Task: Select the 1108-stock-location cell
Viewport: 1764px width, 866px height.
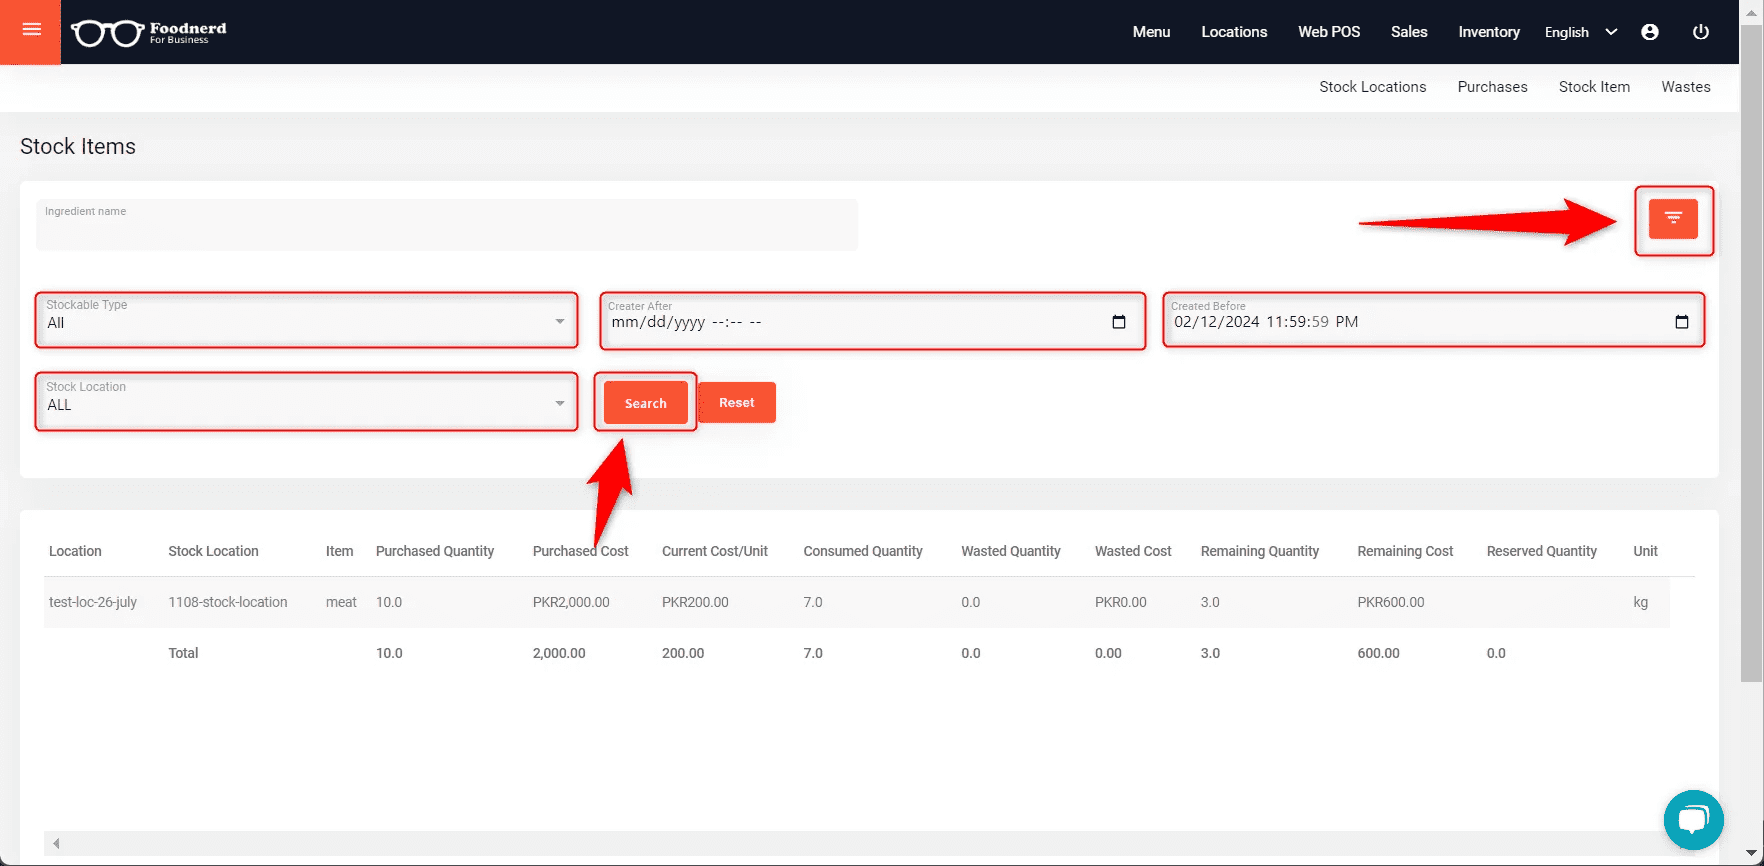Action: tap(228, 602)
